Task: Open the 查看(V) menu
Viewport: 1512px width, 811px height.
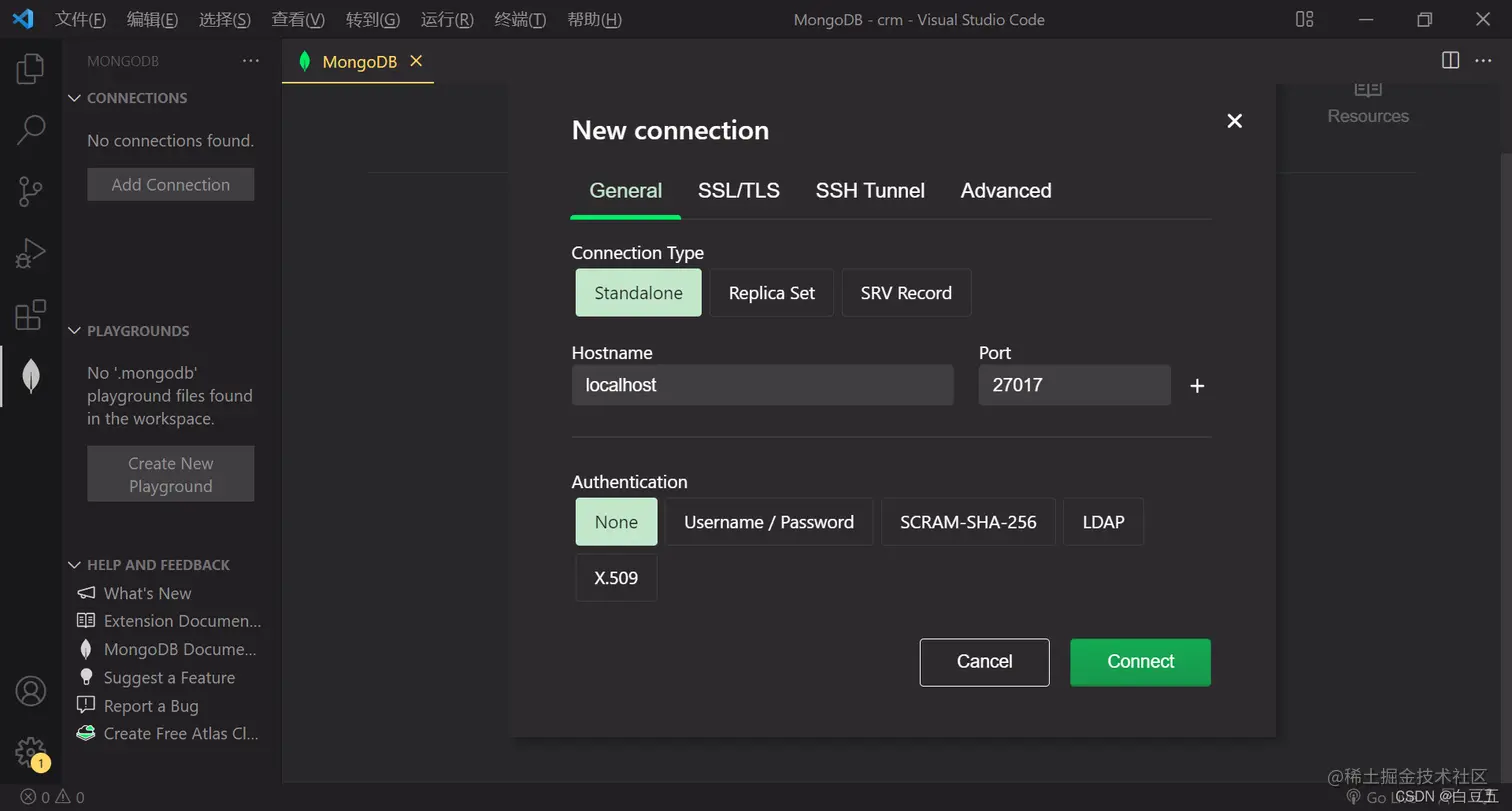Action: point(298,19)
